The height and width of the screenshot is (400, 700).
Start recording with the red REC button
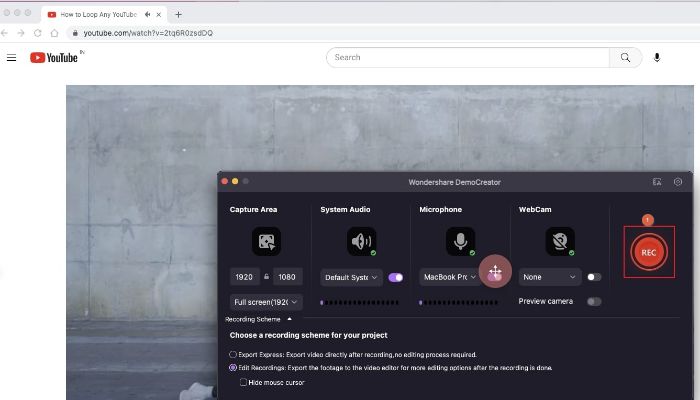tap(649, 252)
